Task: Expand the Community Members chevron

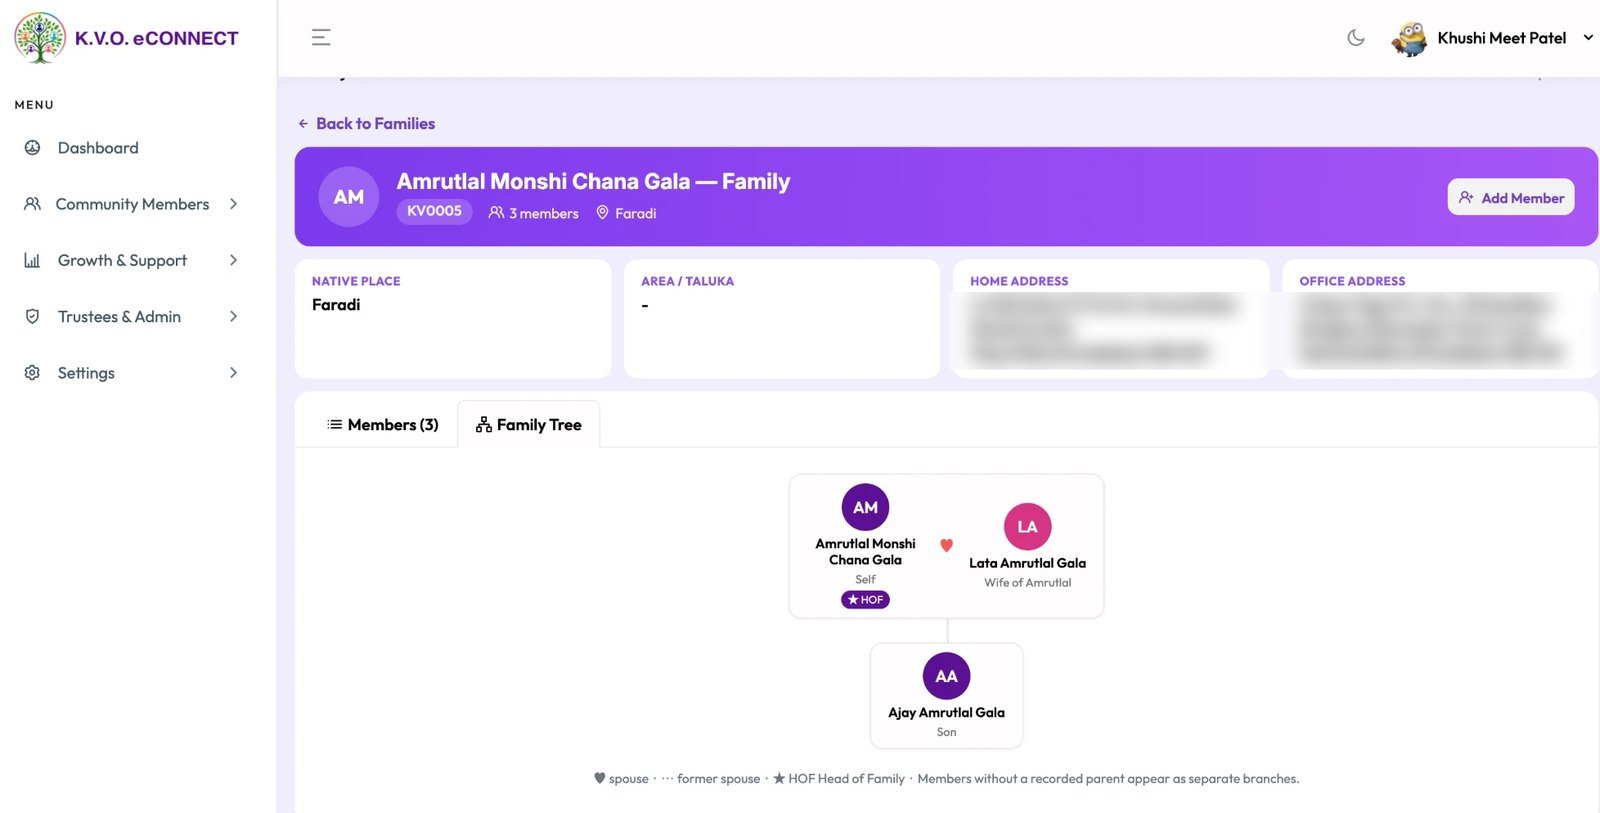Action: pos(234,204)
